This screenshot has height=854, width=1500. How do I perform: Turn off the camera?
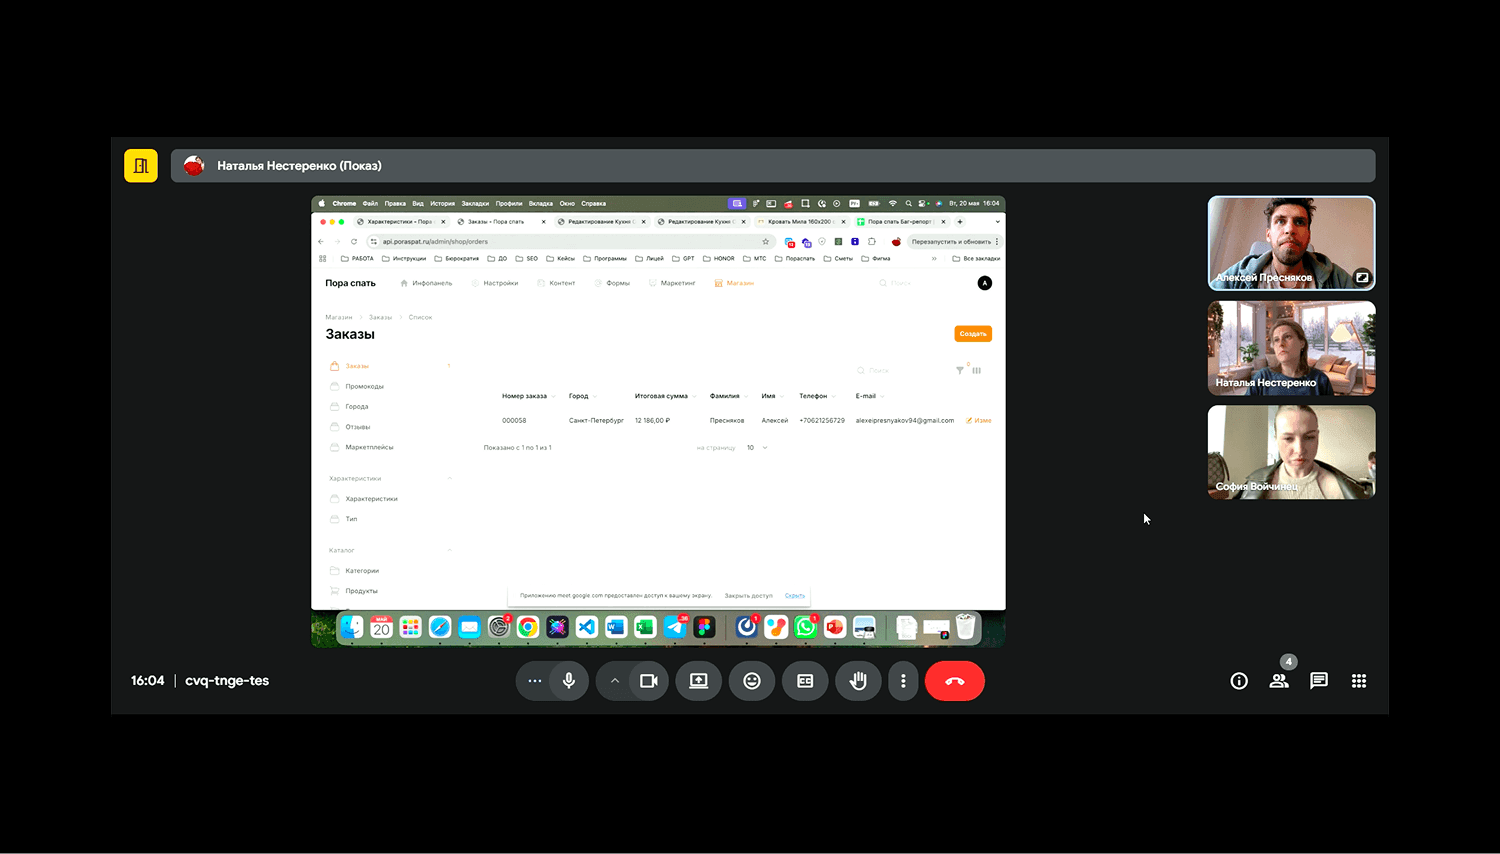click(649, 681)
